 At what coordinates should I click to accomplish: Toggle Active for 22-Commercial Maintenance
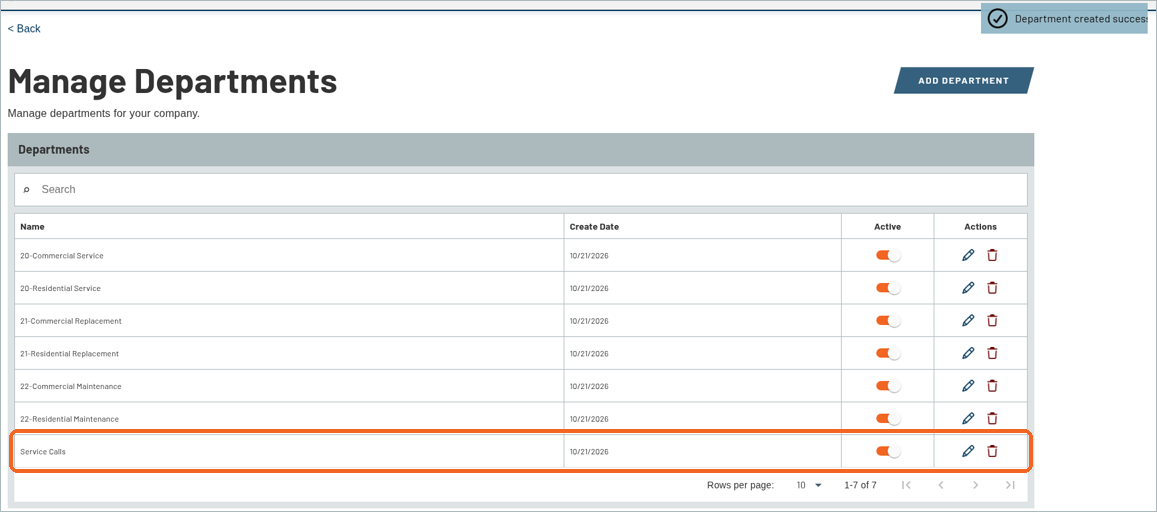(x=888, y=385)
